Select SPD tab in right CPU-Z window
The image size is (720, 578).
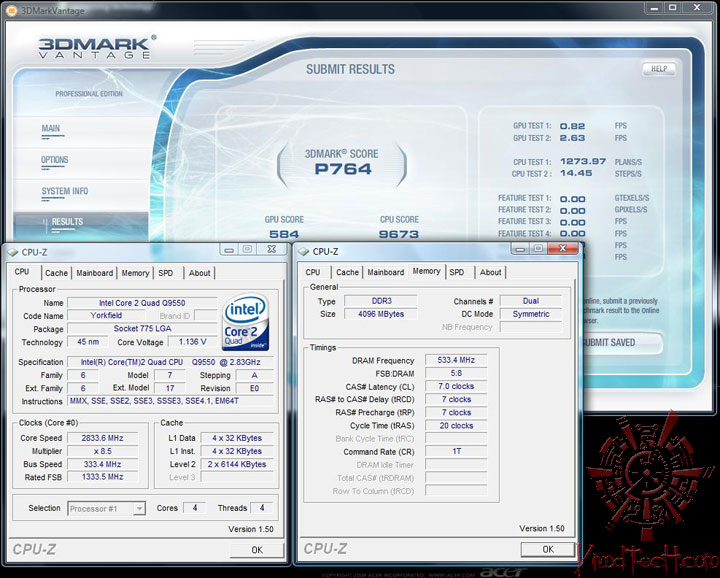point(457,272)
